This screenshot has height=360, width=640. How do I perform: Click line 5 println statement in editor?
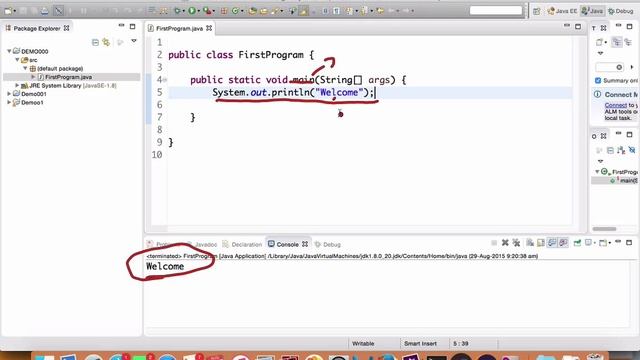293,93
